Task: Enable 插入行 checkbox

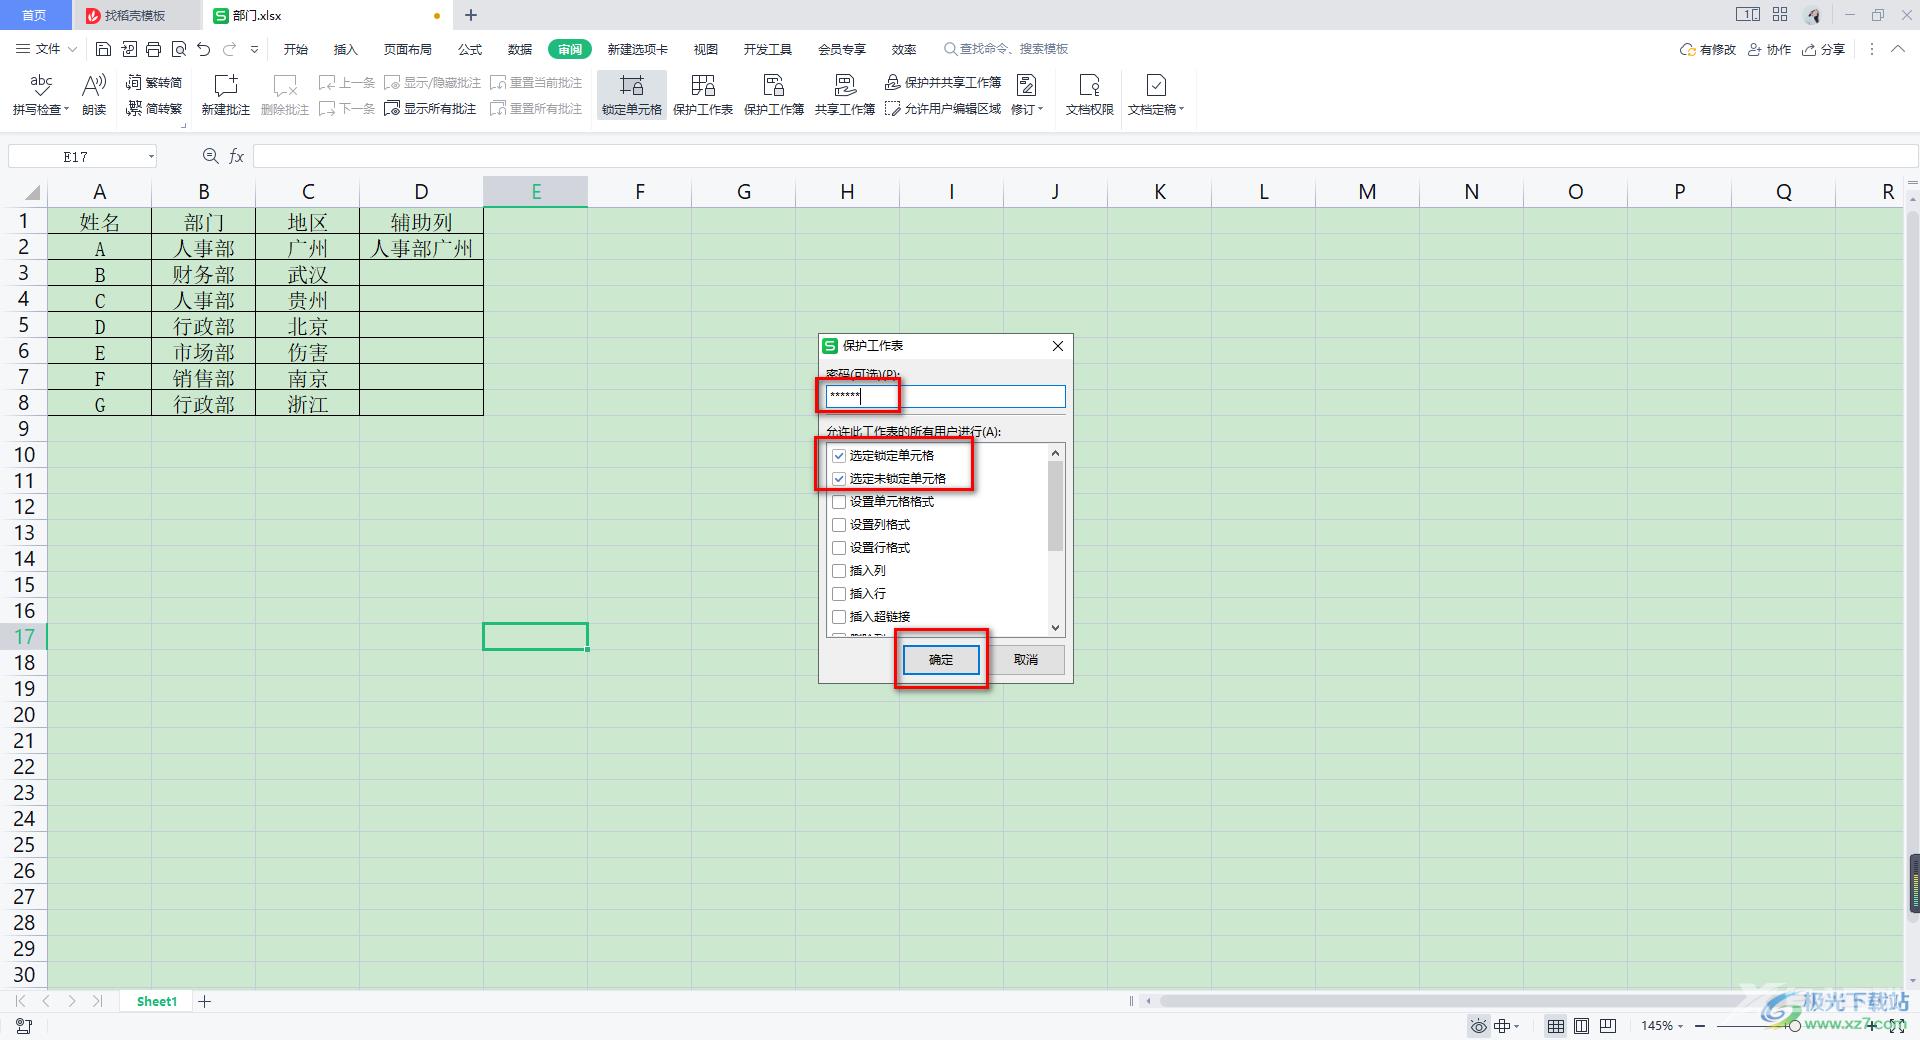Action: click(x=839, y=593)
